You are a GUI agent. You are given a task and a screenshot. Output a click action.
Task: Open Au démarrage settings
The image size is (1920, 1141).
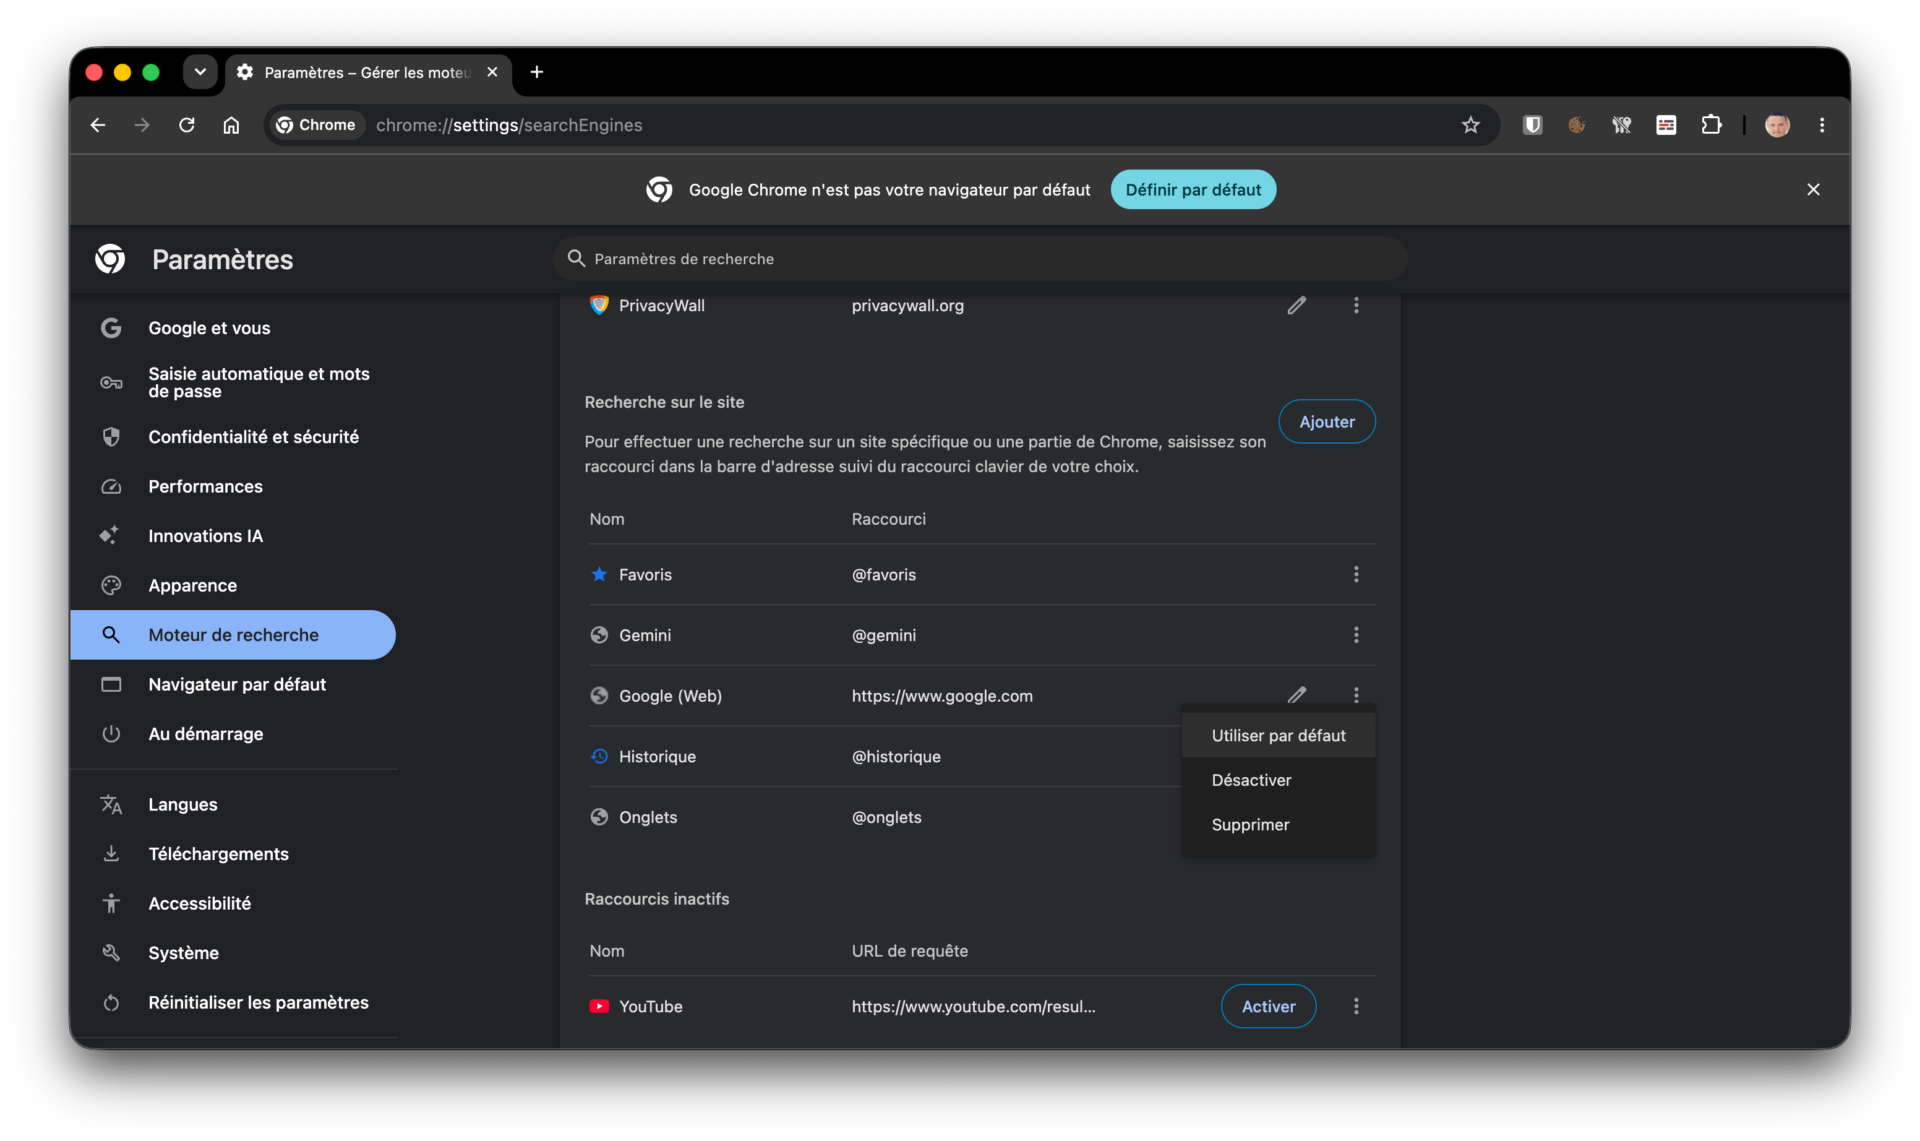[x=233, y=734]
